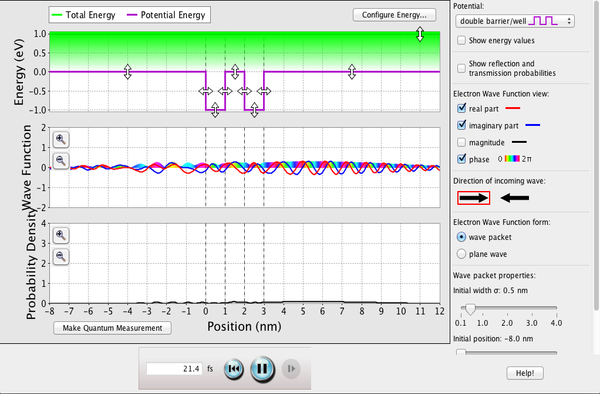Uncheck the phase view
The height and width of the screenshot is (394, 600).
tap(461, 159)
